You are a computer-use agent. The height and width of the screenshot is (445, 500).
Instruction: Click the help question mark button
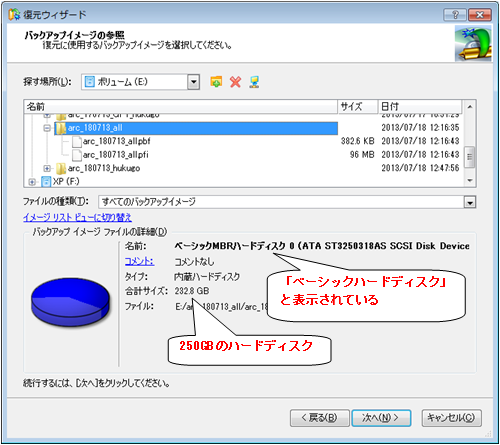pos(455,15)
